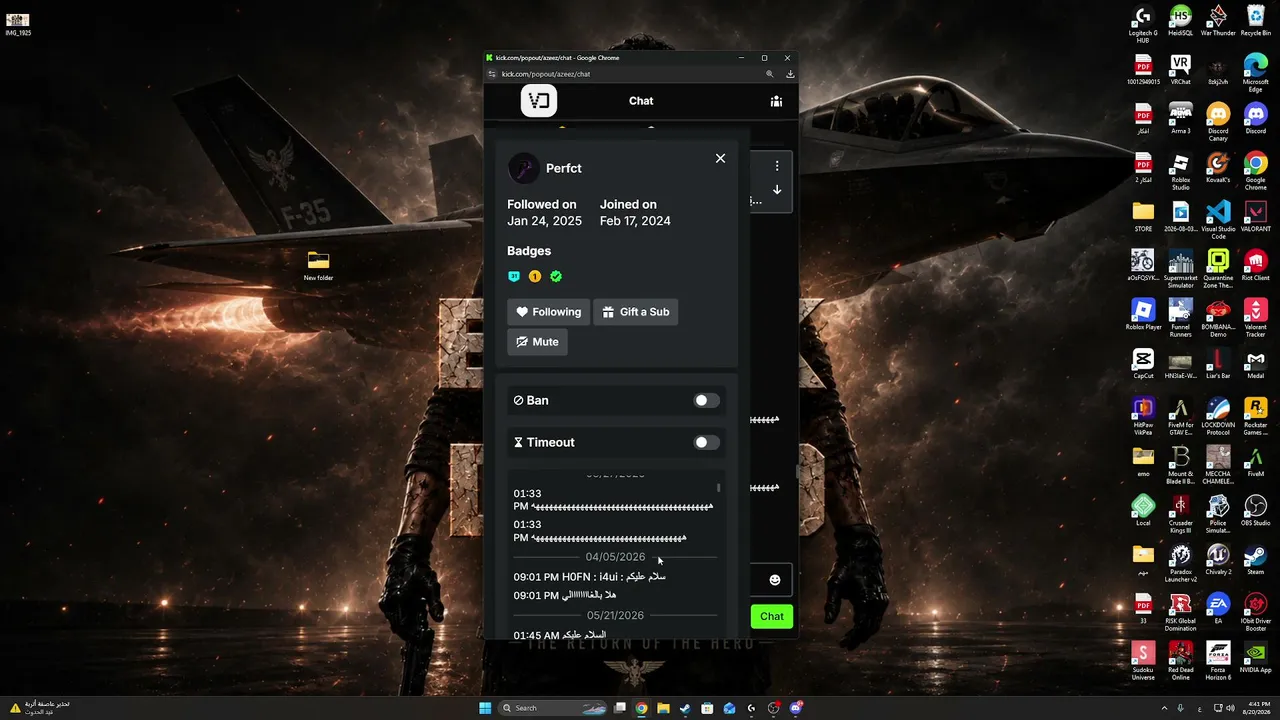Click the 04/05/2026 date separator

[x=615, y=557]
